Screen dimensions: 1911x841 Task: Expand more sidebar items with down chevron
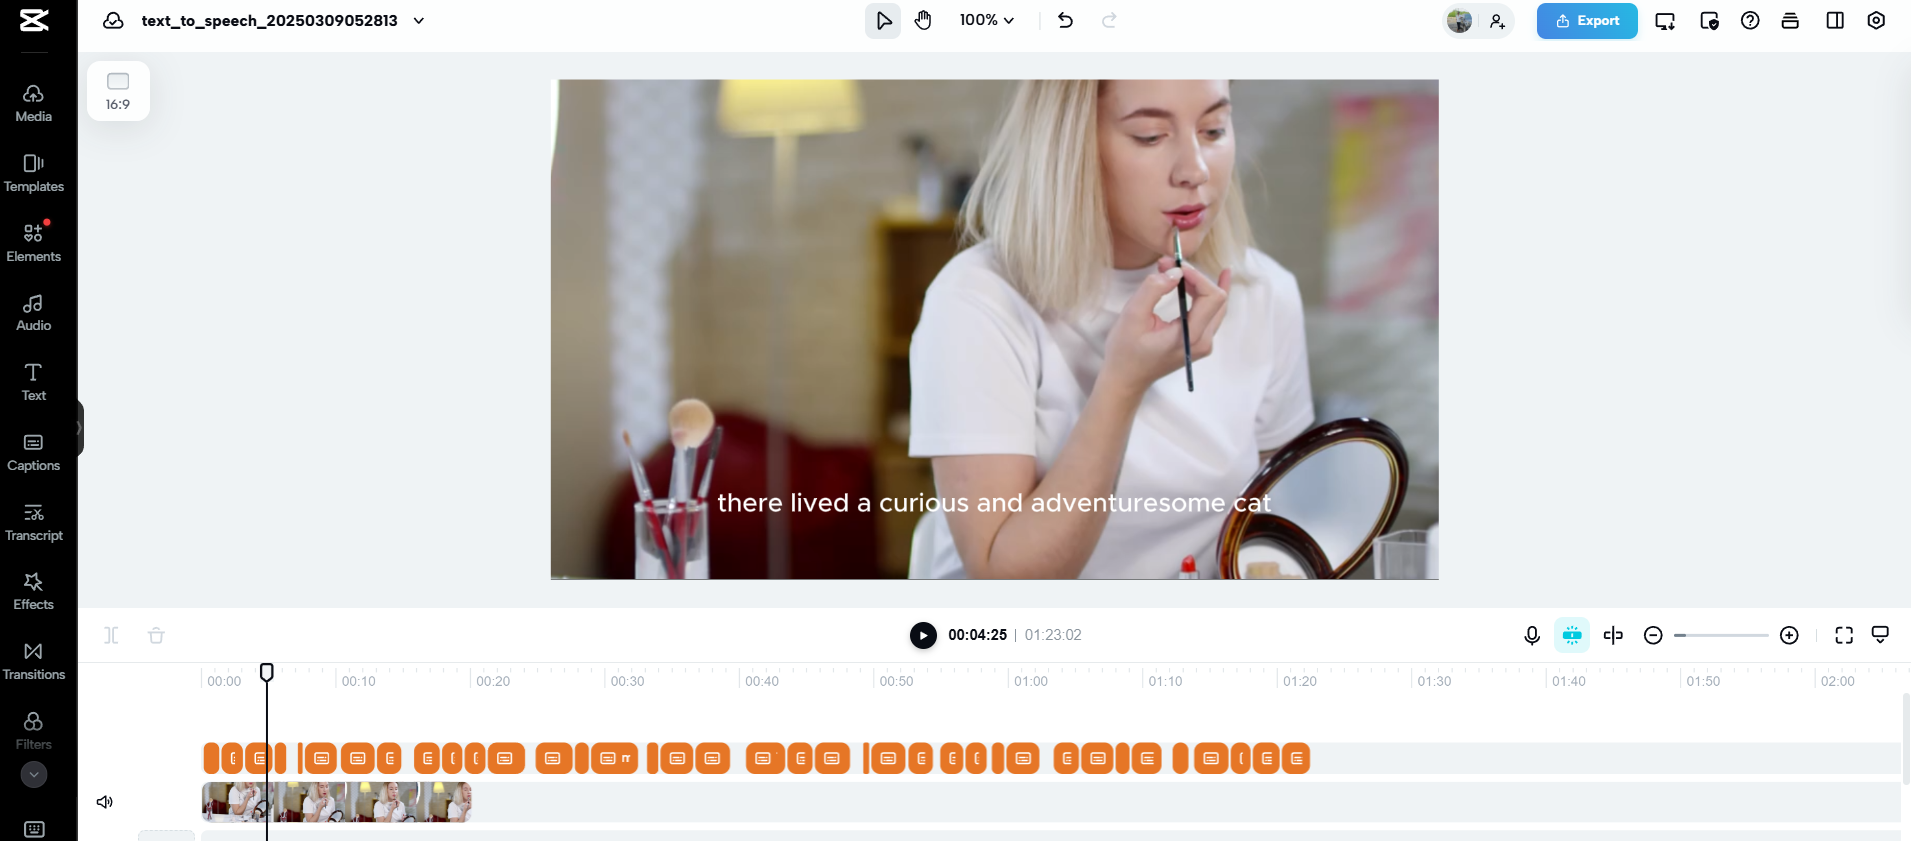click(34, 774)
